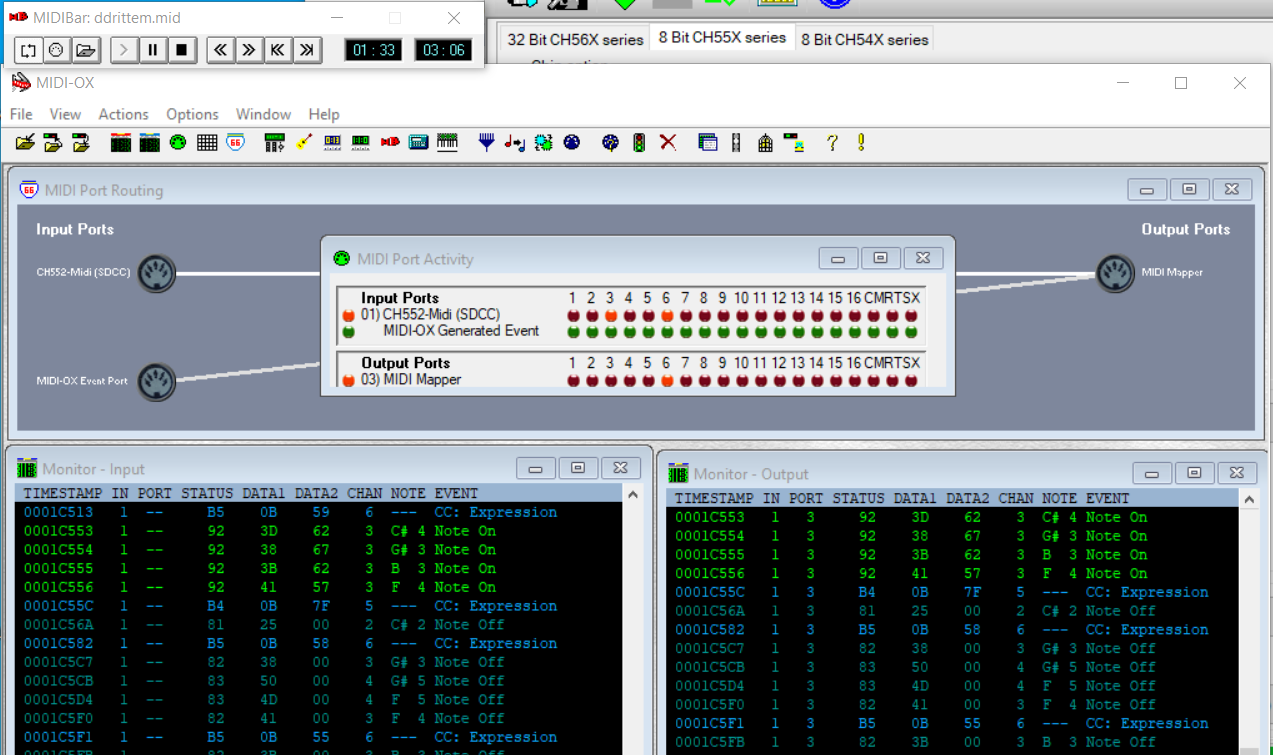This screenshot has height=755, width=1273.
Task: Toggle the traffic light start/stop display icon
Action: pyautogui.click(x=639, y=143)
